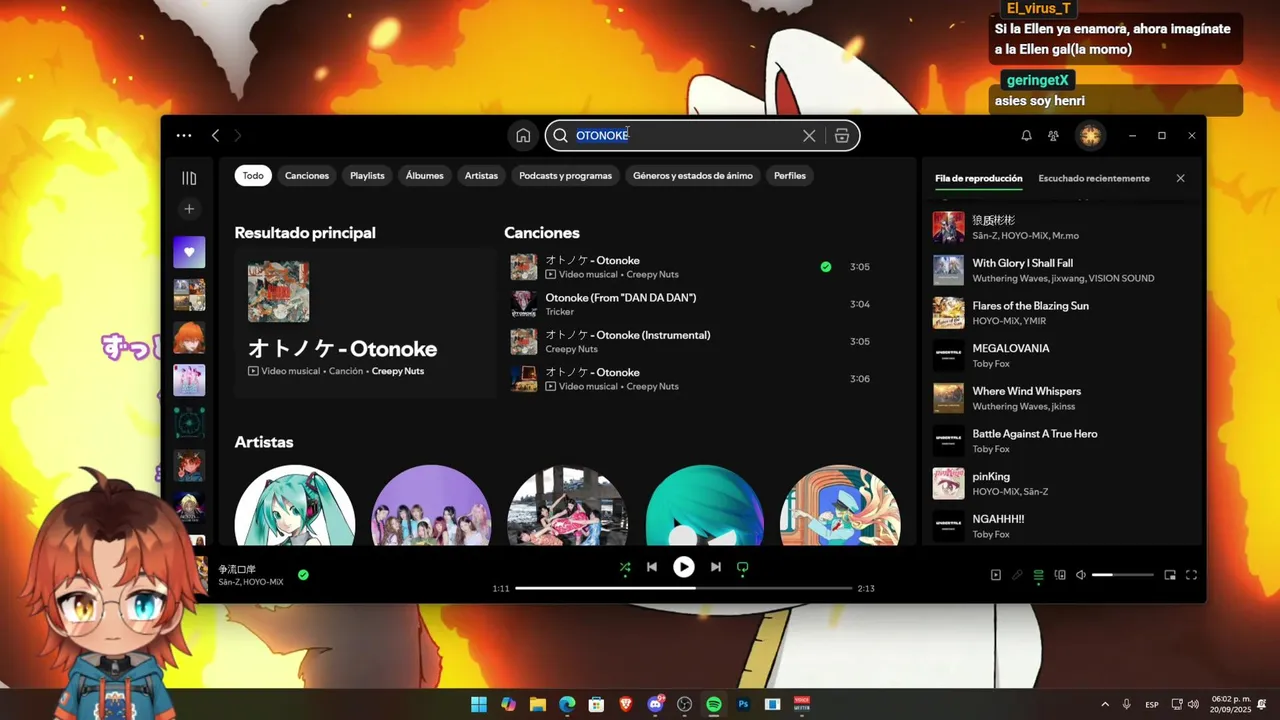Open Discord in the taskbar

(656, 704)
